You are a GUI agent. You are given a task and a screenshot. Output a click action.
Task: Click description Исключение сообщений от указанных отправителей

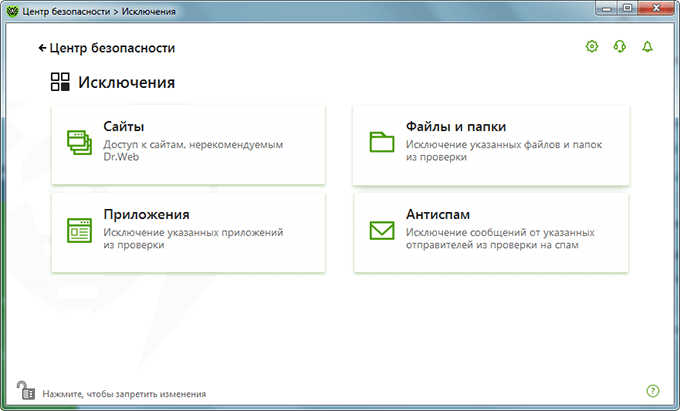500,238
